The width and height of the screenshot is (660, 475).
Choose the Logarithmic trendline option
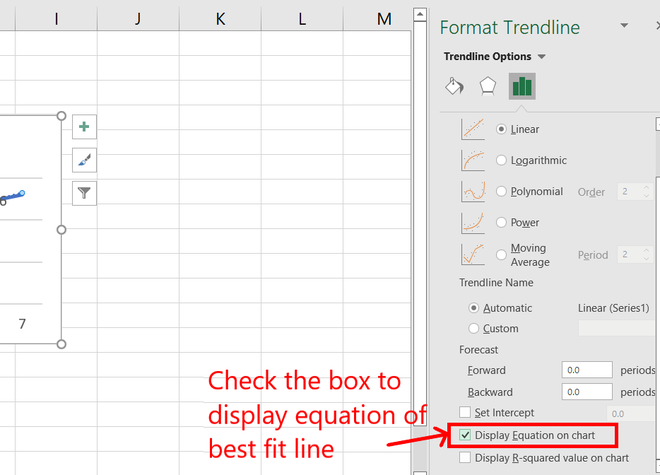[x=501, y=160]
